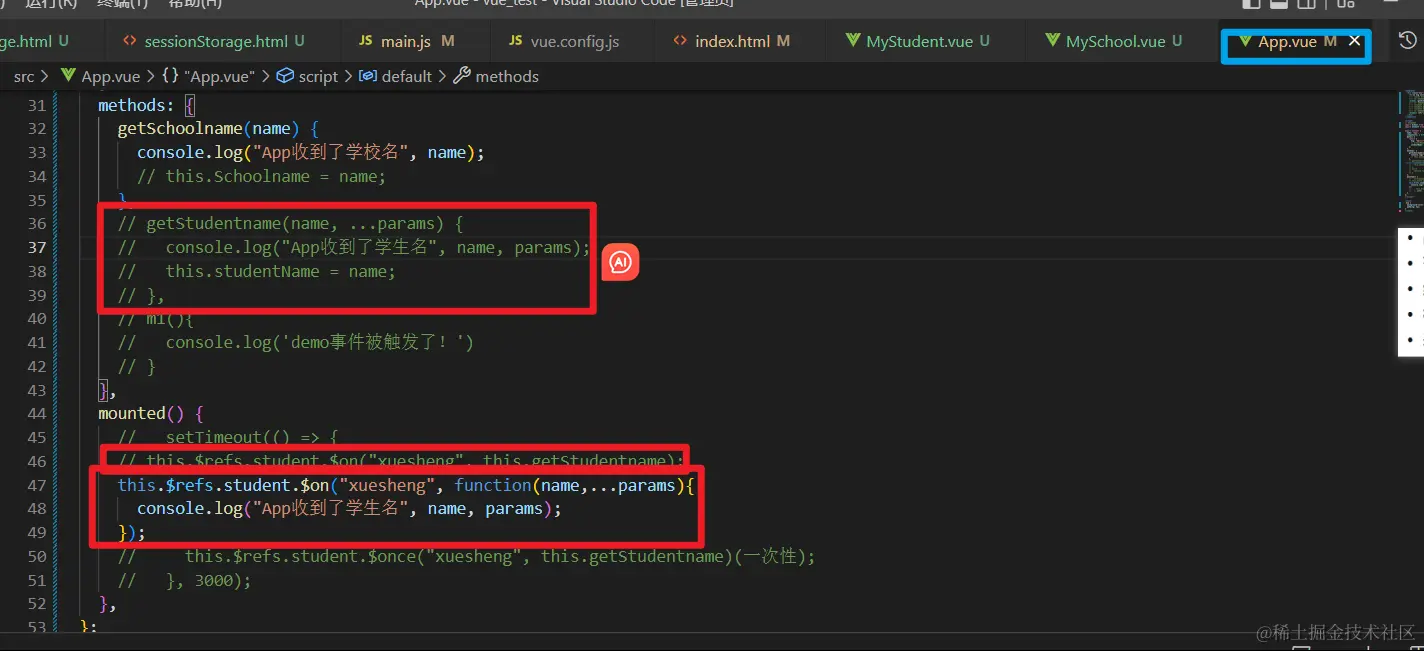Open the "App.vue" braces breadcrumb

pyautogui.click(x=220, y=76)
